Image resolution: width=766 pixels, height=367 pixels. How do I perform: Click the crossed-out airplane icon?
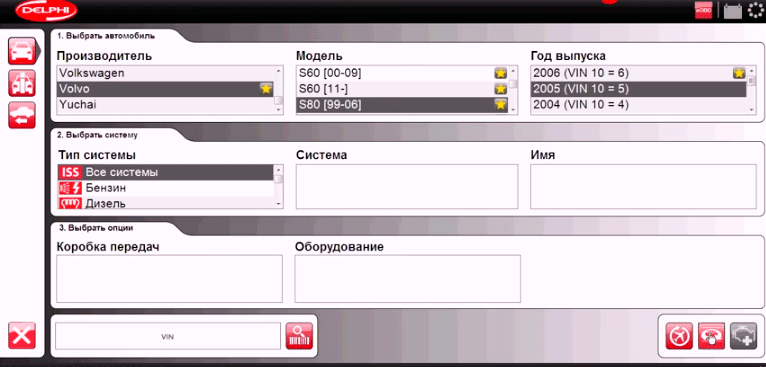point(679,336)
